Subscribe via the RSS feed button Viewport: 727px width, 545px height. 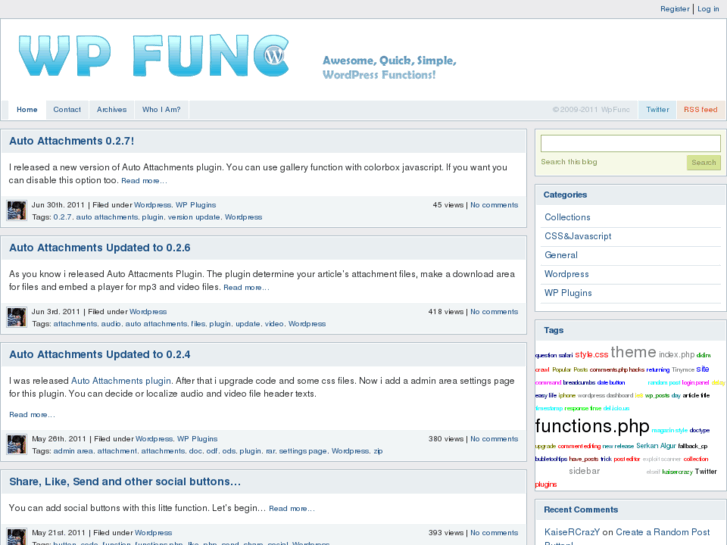tap(700, 109)
